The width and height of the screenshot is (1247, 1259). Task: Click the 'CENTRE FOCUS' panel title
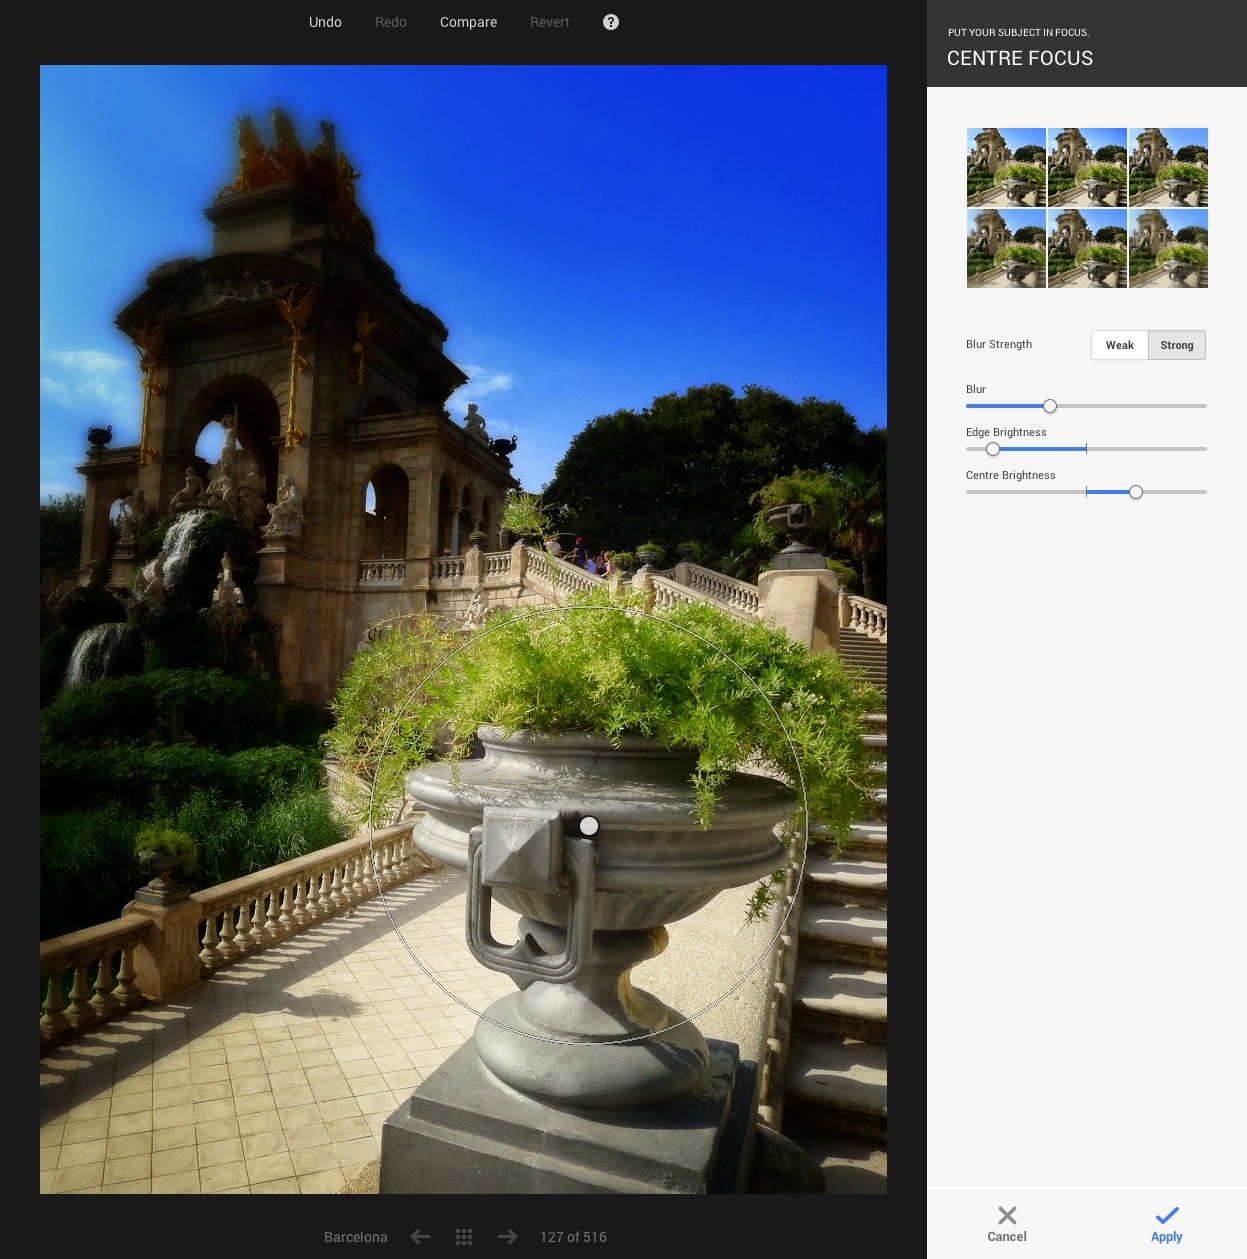tap(1020, 58)
